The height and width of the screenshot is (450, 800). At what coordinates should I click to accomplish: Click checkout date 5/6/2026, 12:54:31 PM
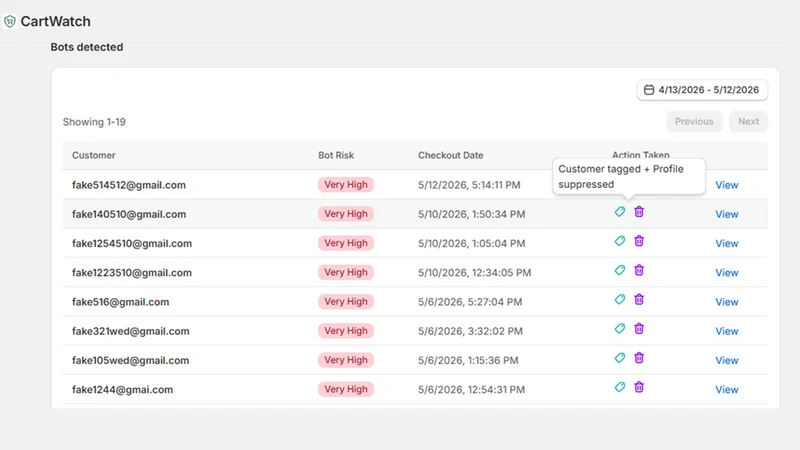point(471,390)
